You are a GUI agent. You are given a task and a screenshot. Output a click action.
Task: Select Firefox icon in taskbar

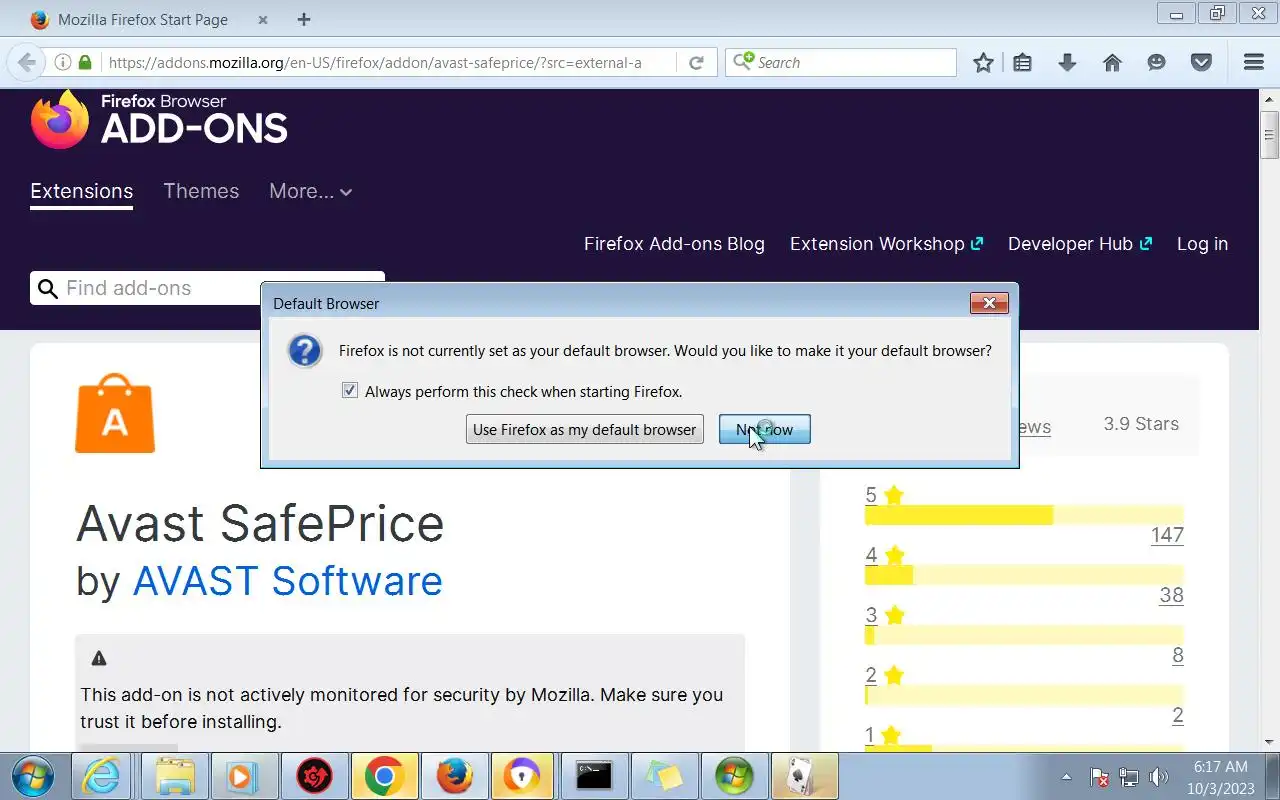[x=454, y=776]
